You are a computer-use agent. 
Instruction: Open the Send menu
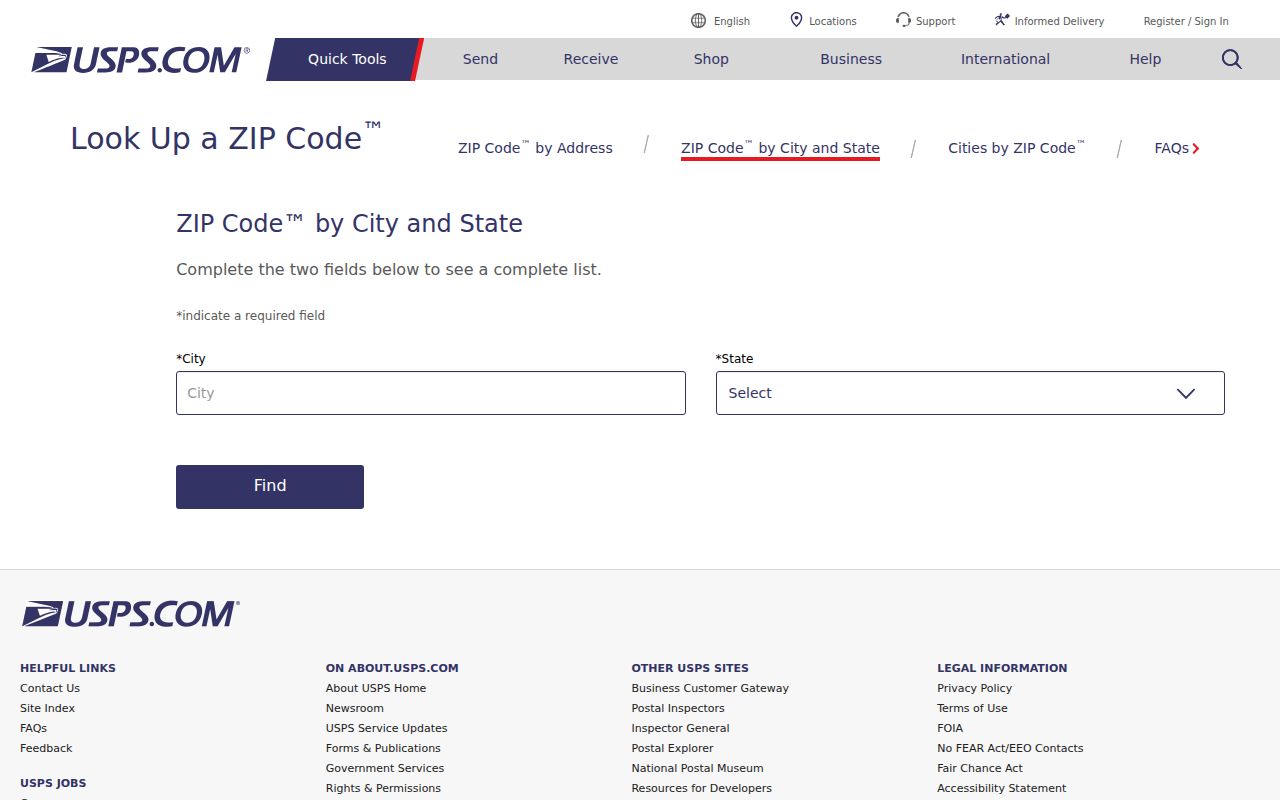(480, 59)
